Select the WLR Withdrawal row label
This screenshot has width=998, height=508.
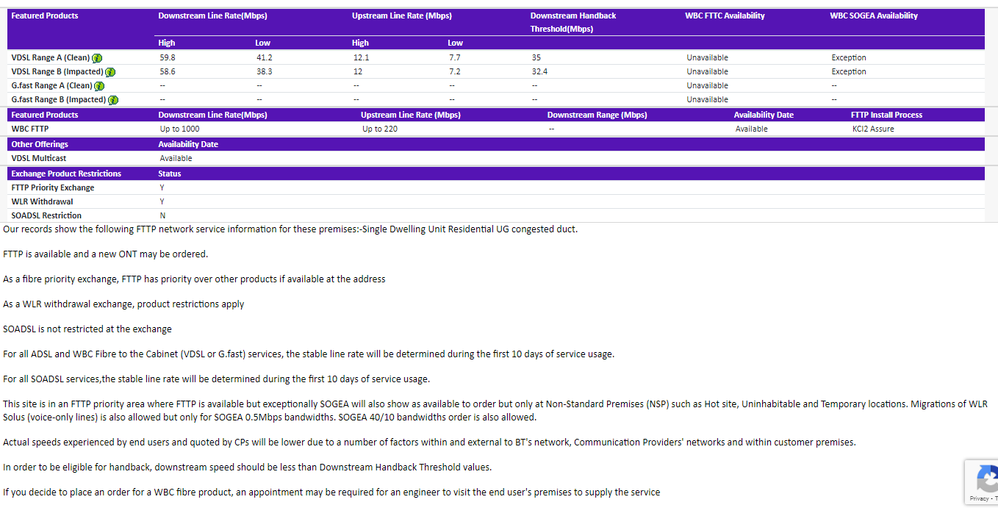point(40,202)
